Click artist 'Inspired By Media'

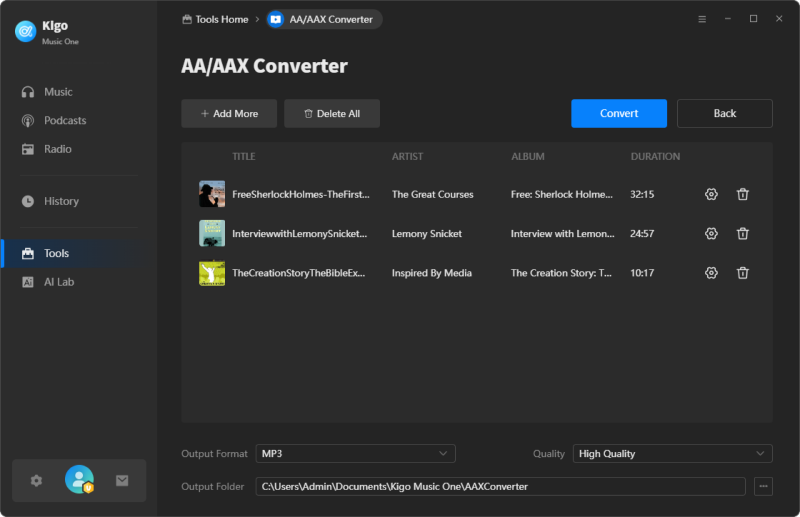point(432,273)
